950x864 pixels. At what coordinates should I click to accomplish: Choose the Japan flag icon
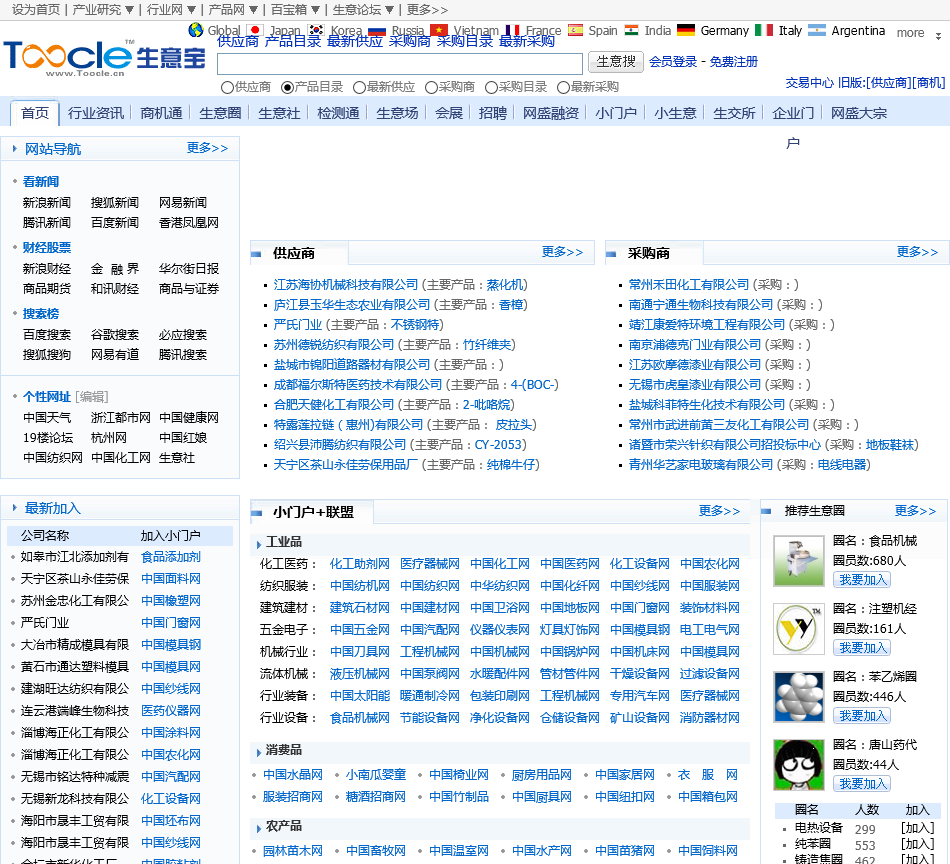coord(255,30)
